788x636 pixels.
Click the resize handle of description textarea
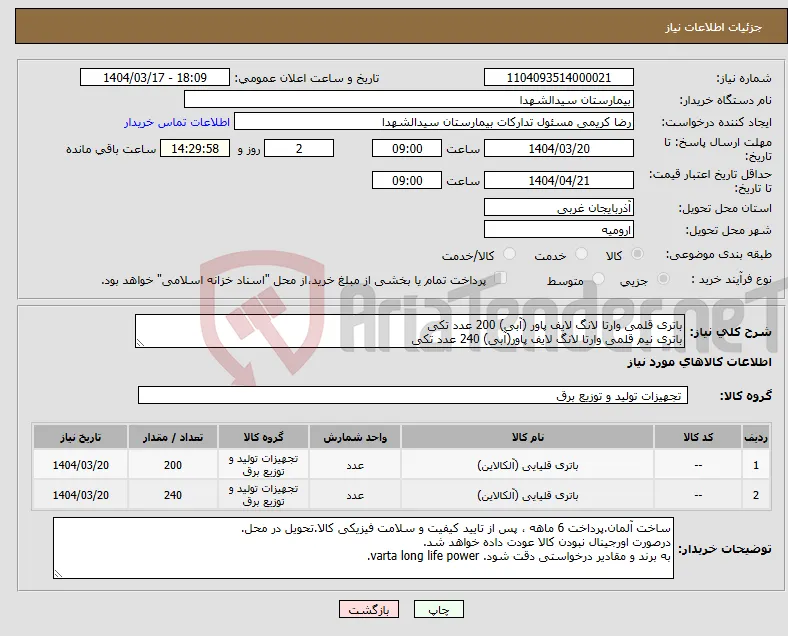(x=140, y=343)
